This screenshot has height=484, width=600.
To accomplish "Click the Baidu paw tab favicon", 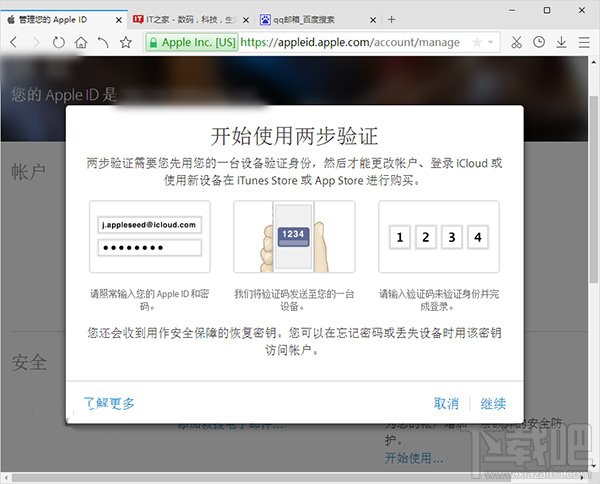I will pyautogui.click(x=265, y=20).
